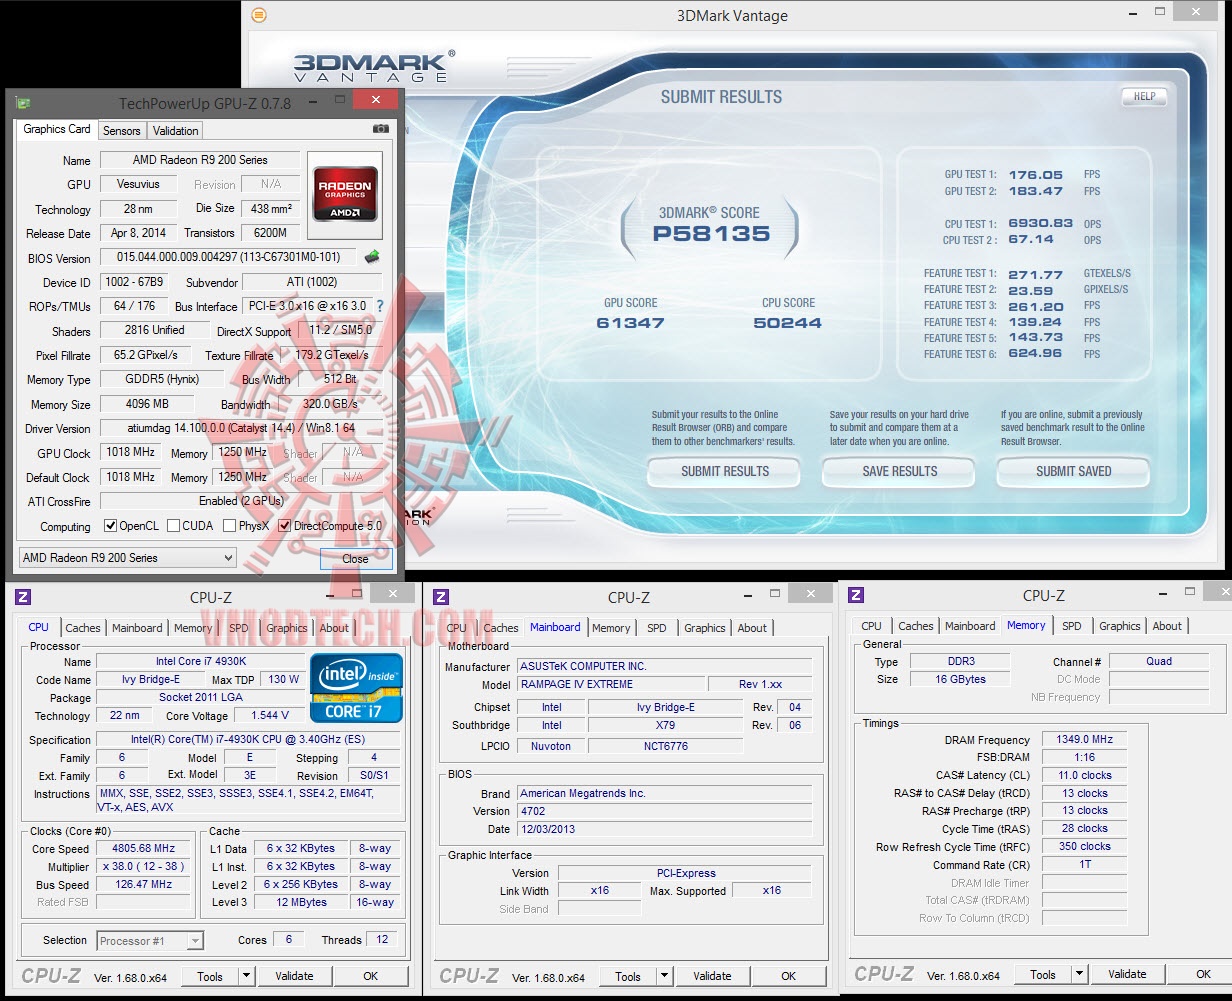The height and width of the screenshot is (1001, 1232).
Task: Click the BIOS save chip icon in GPU-Z
Action: click(x=372, y=257)
